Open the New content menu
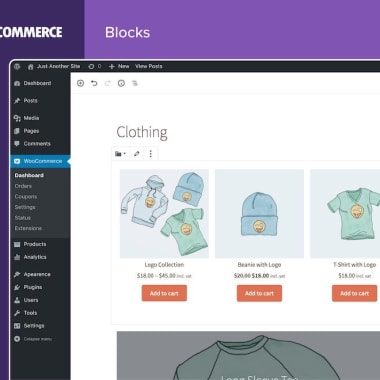Image resolution: width=380 pixels, height=380 pixels. (119, 66)
